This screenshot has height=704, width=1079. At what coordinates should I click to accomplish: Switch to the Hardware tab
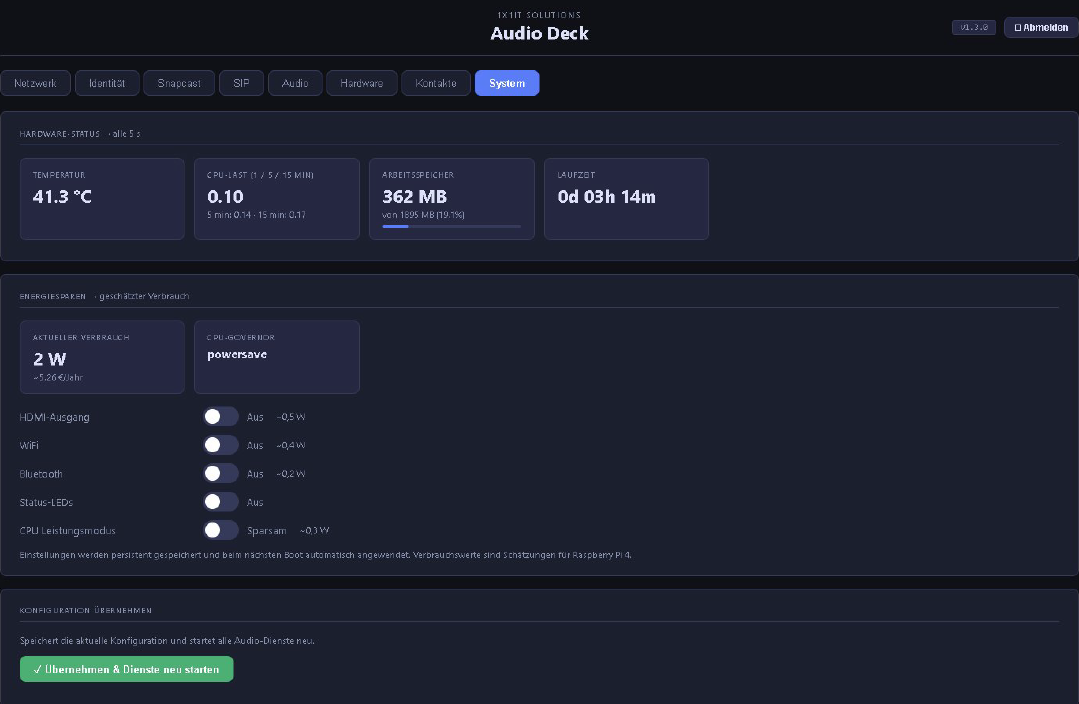[x=361, y=83]
